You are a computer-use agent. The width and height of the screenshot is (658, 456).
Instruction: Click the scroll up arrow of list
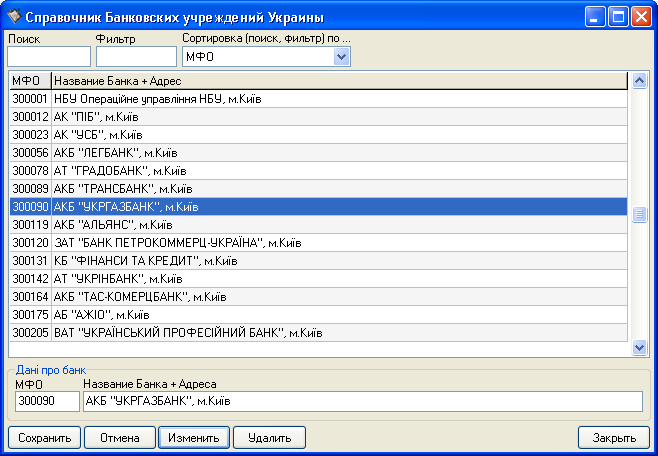coord(640,80)
